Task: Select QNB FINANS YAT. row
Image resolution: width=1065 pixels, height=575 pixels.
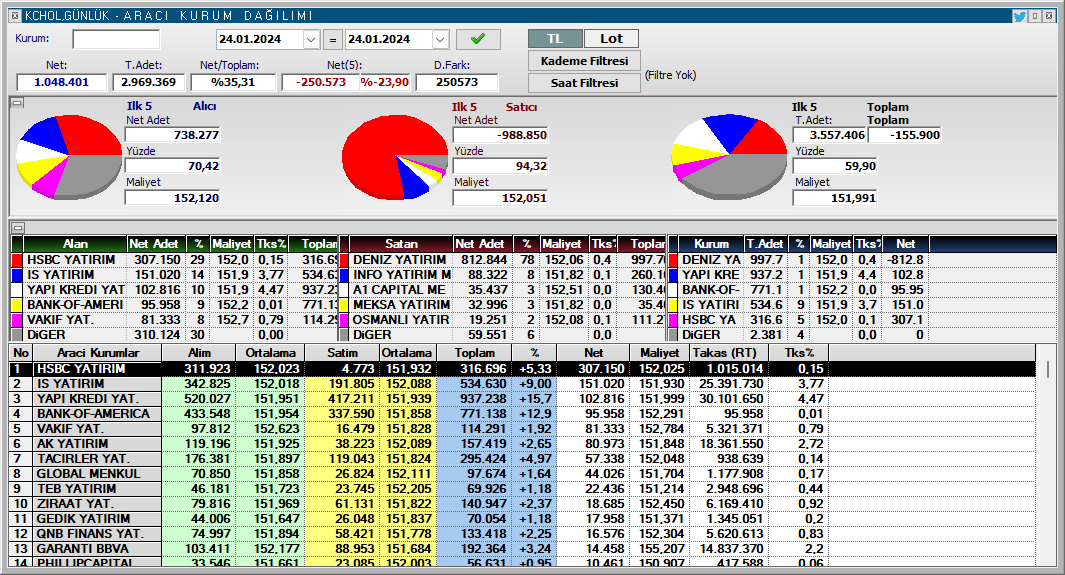Action: pyautogui.click(x=522, y=533)
